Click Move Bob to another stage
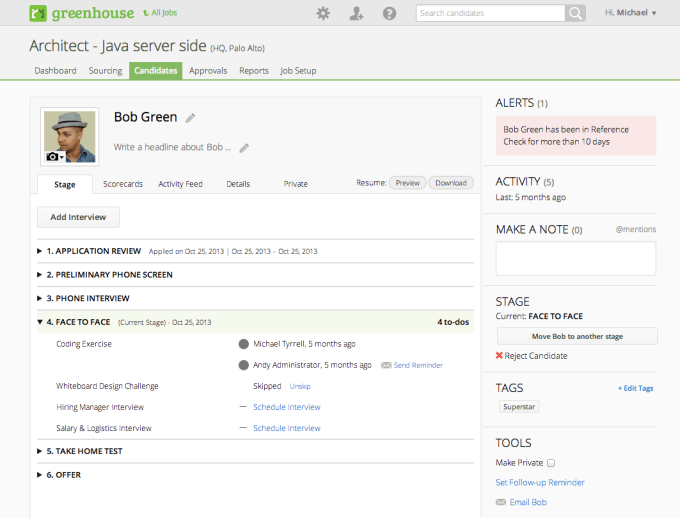The image size is (680, 518). point(576,336)
